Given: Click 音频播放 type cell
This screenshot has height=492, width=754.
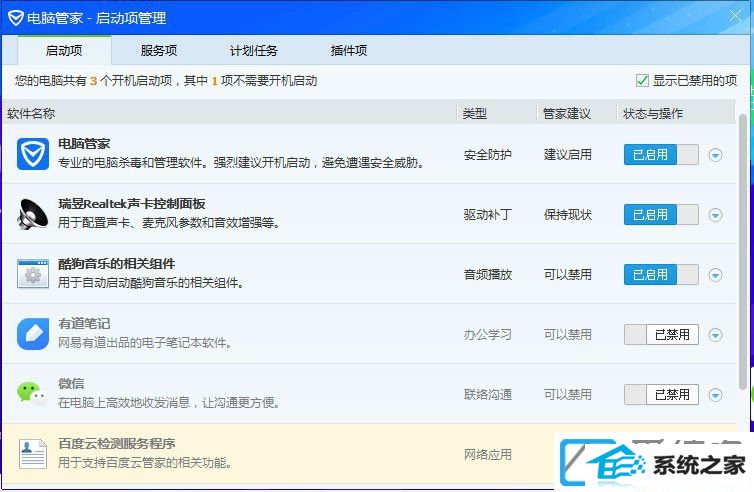Looking at the screenshot, I should point(488,275).
